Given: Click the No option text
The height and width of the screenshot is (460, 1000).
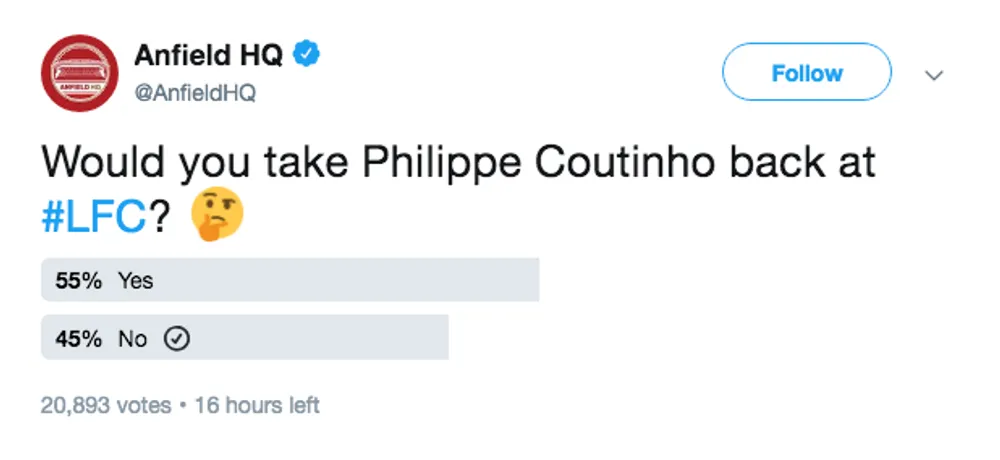Looking at the screenshot, I should pyautogui.click(x=133, y=339).
